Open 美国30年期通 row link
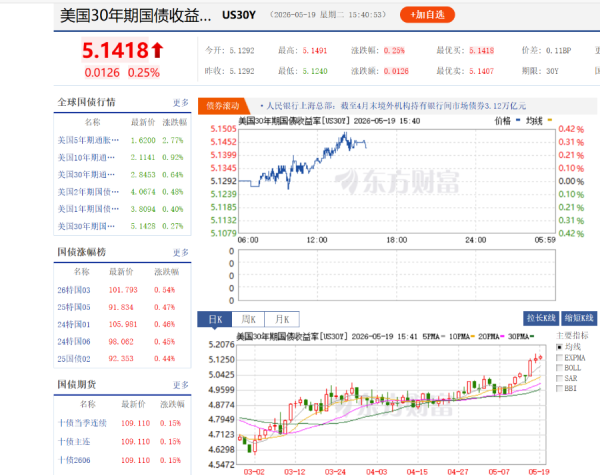The height and width of the screenshot is (475, 600). tap(86, 175)
